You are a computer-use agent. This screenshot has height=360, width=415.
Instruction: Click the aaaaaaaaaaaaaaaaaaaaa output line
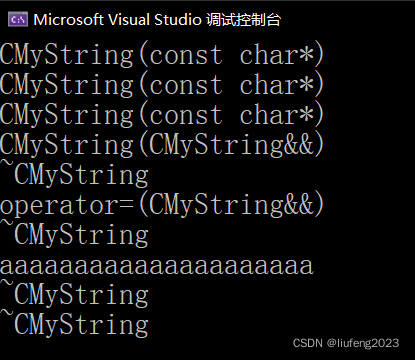157,266
